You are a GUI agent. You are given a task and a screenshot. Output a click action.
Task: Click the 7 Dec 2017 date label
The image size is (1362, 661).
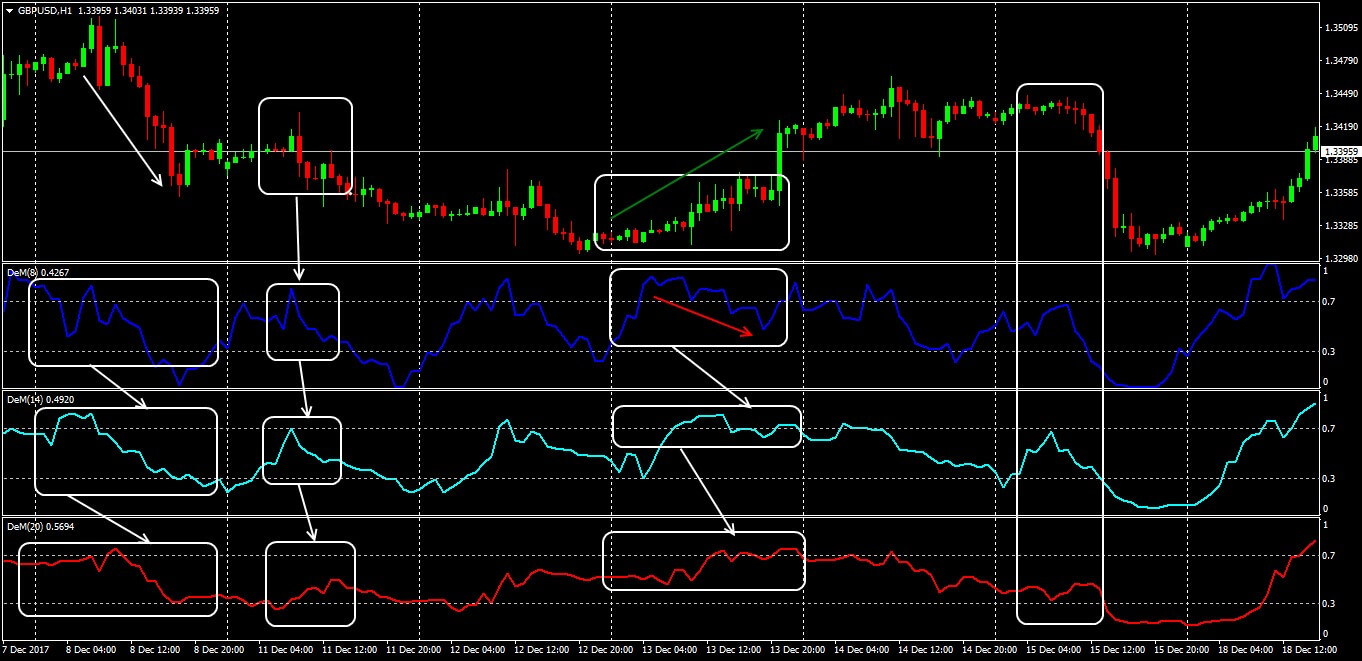coord(25,650)
